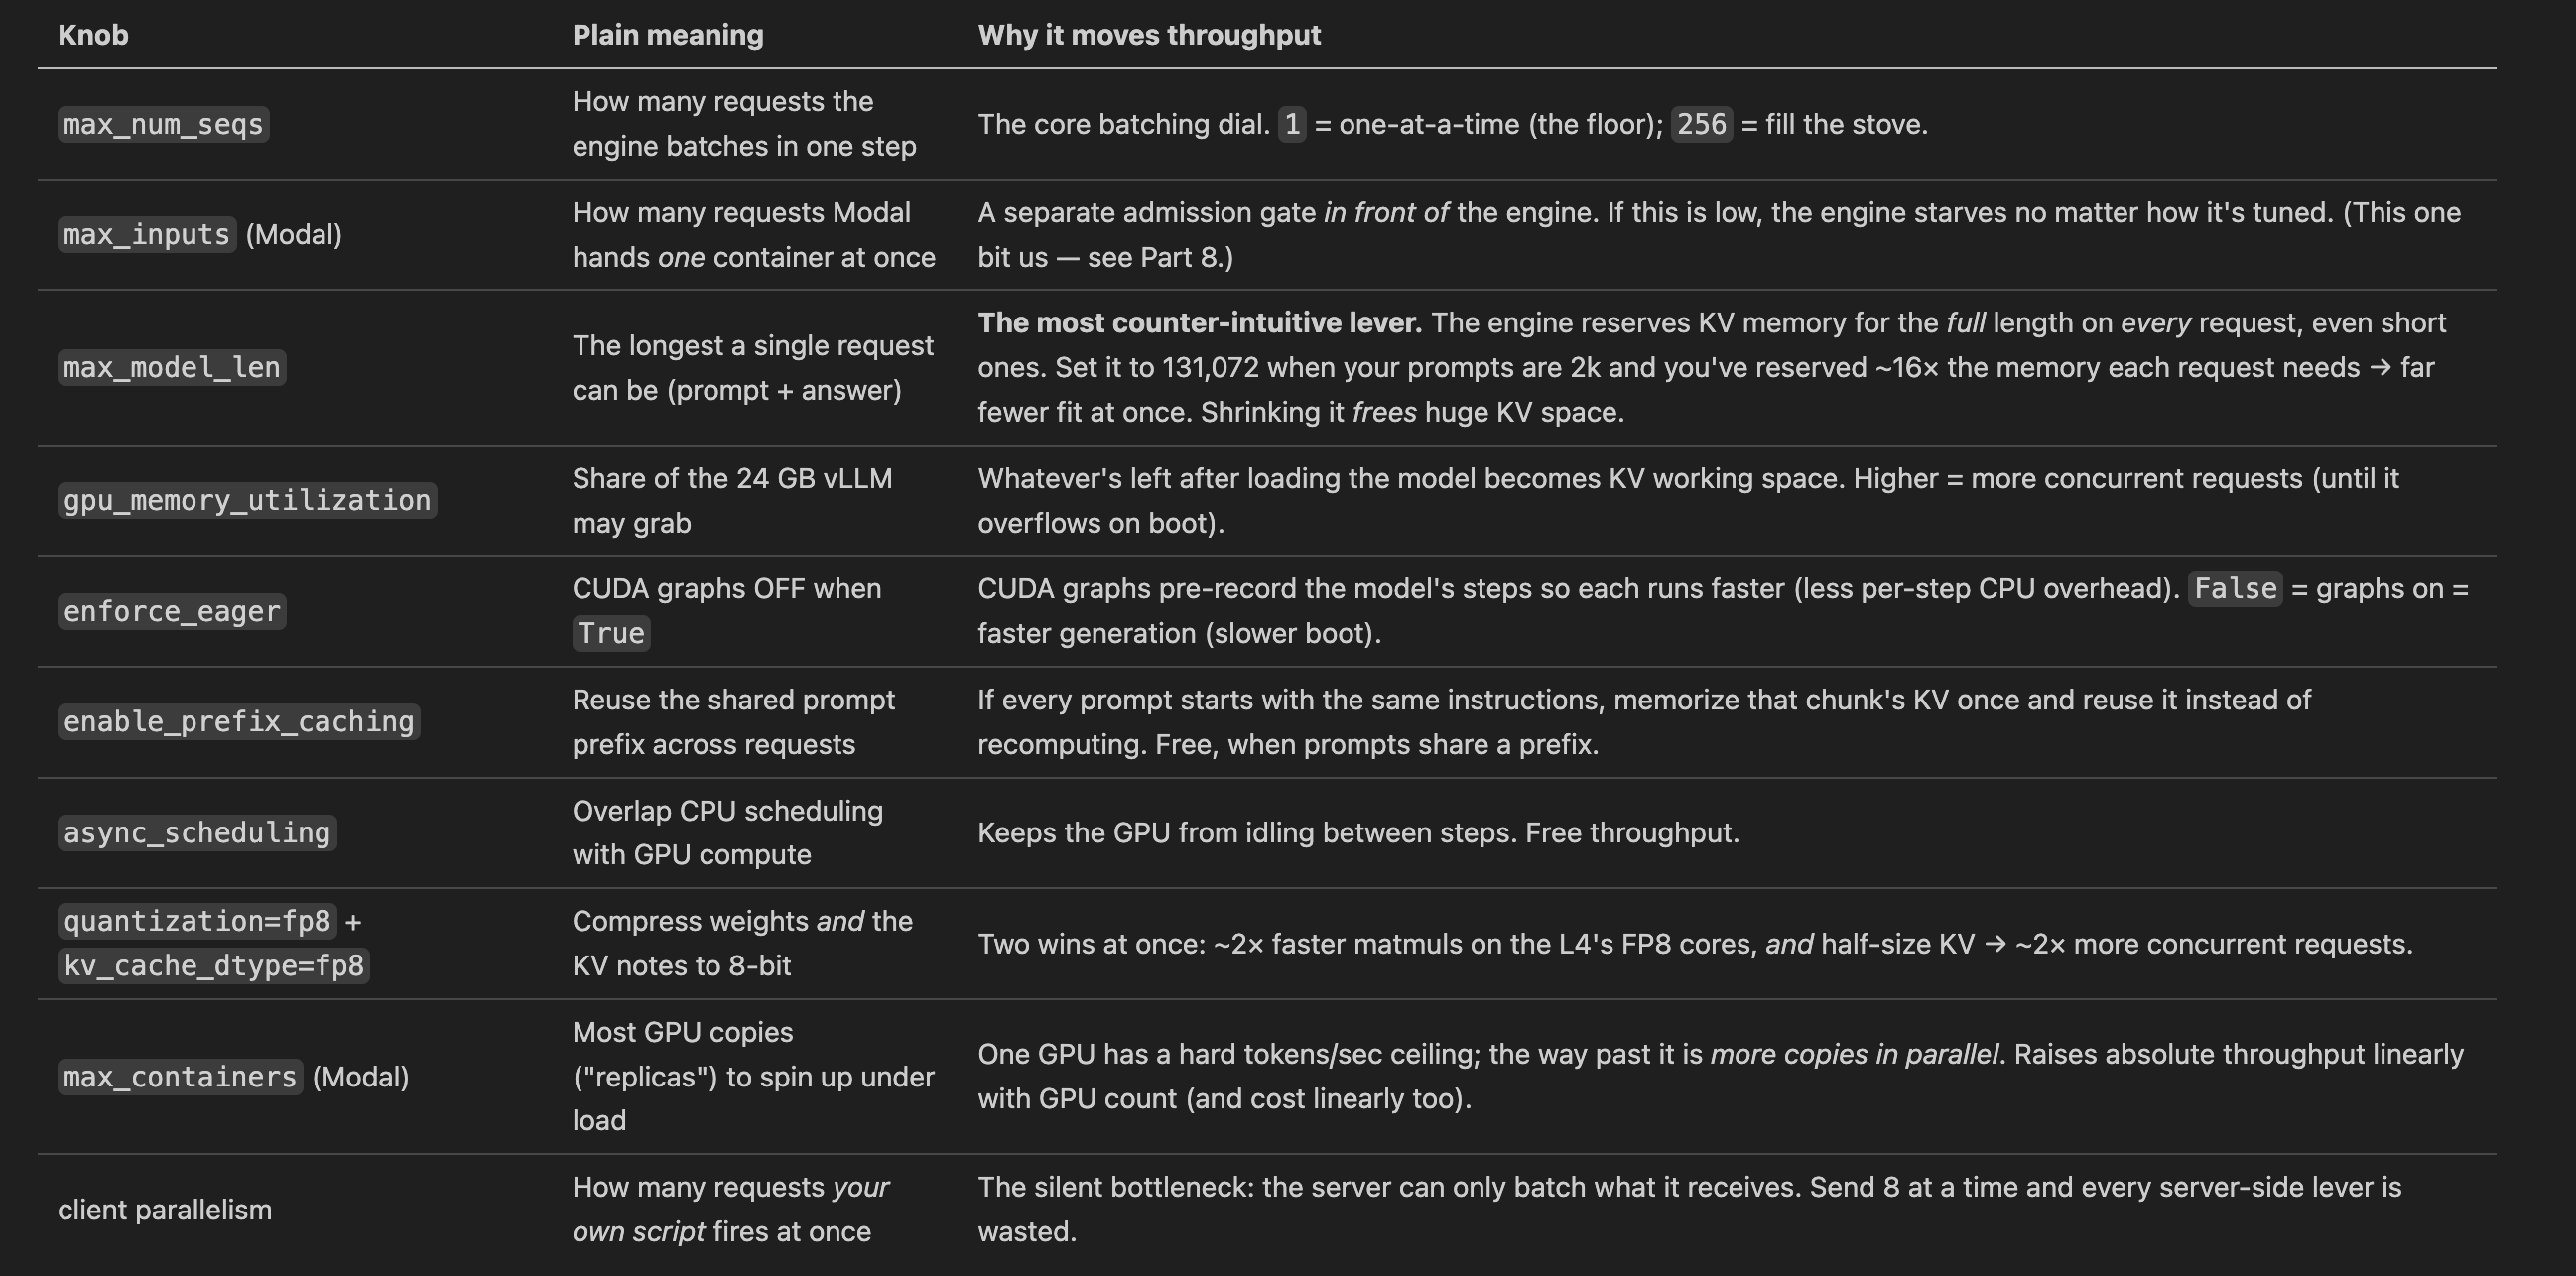Click the Knob column header
The width and height of the screenshot is (2576, 1276).
pyautogui.click(x=93, y=35)
